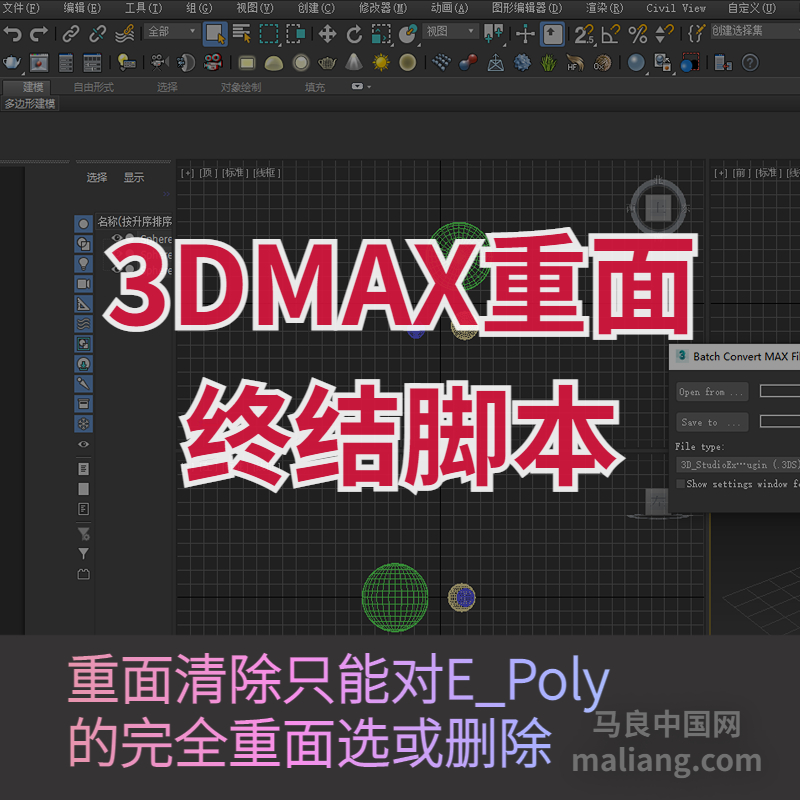Open the scene explorer 选择 menu
The image size is (800, 800).
point(97,178)
